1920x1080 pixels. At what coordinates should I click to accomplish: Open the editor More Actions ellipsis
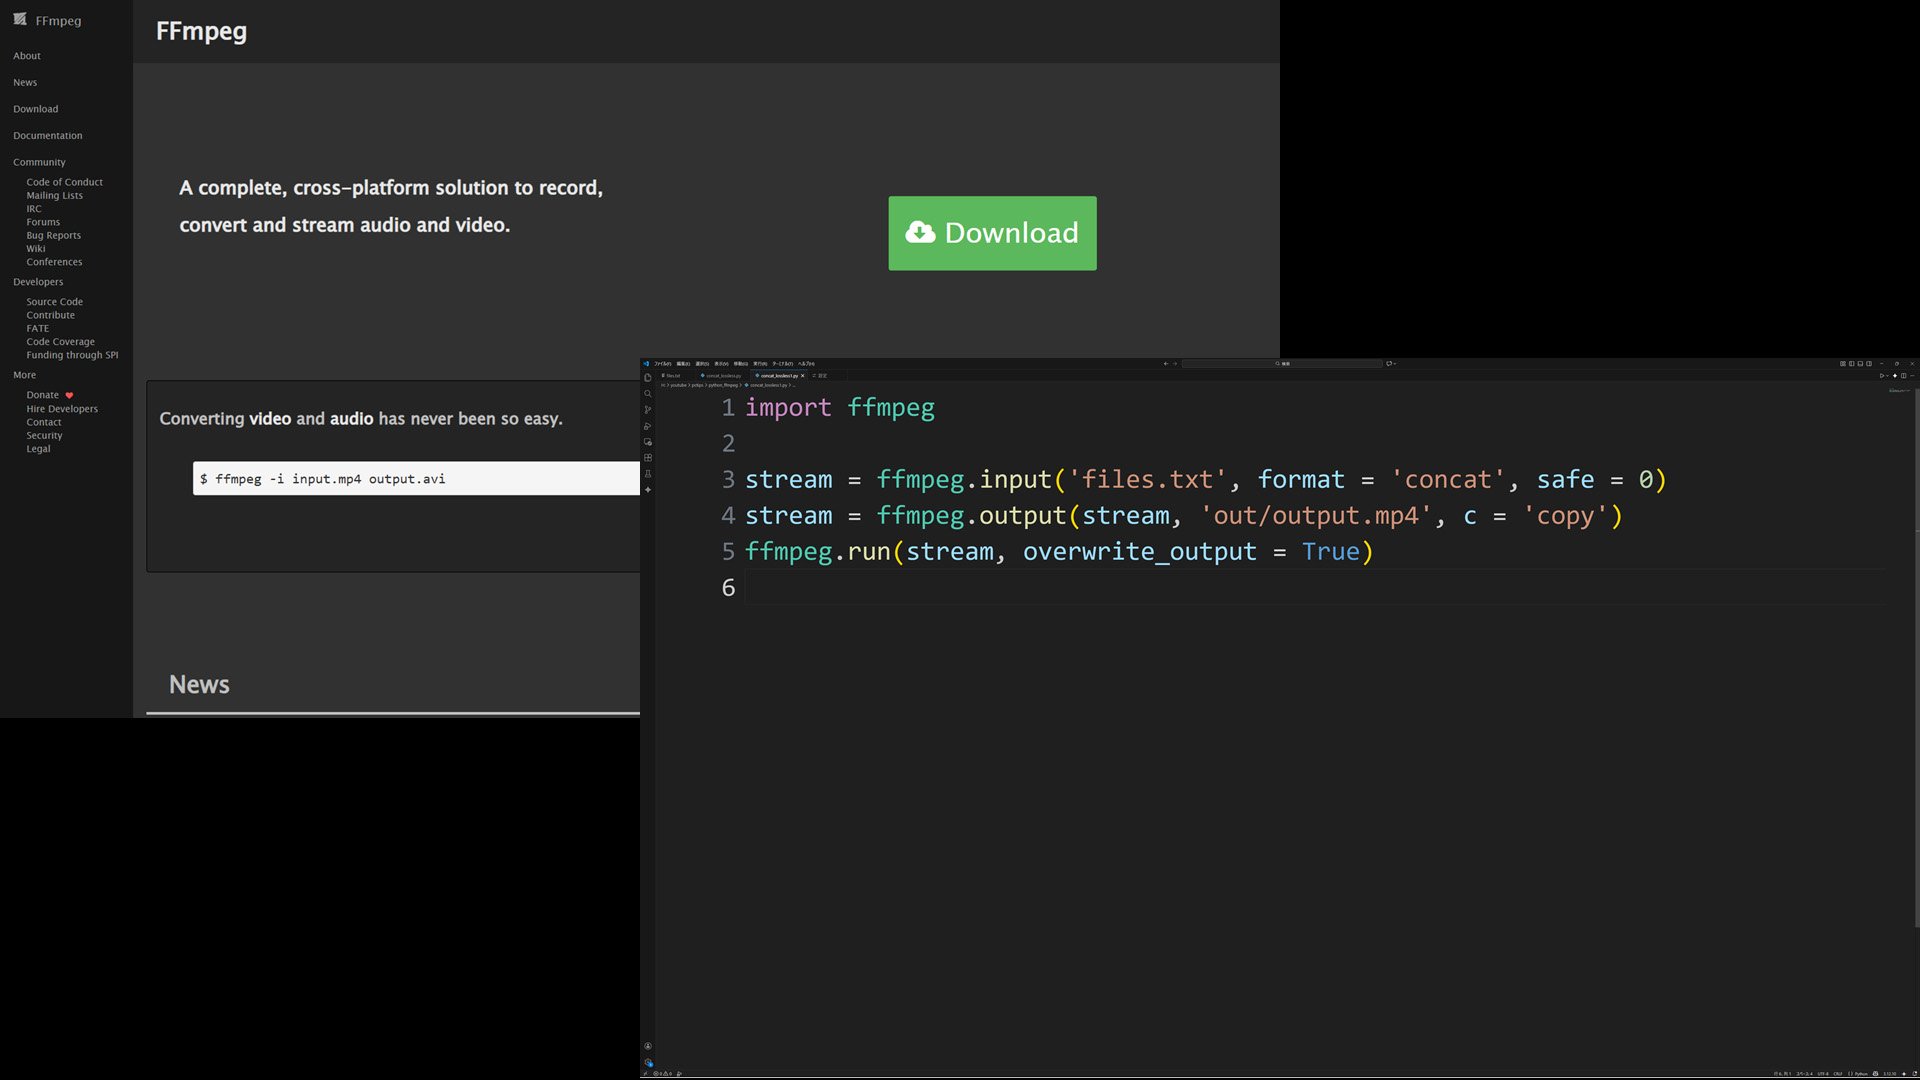(1912, 376)
